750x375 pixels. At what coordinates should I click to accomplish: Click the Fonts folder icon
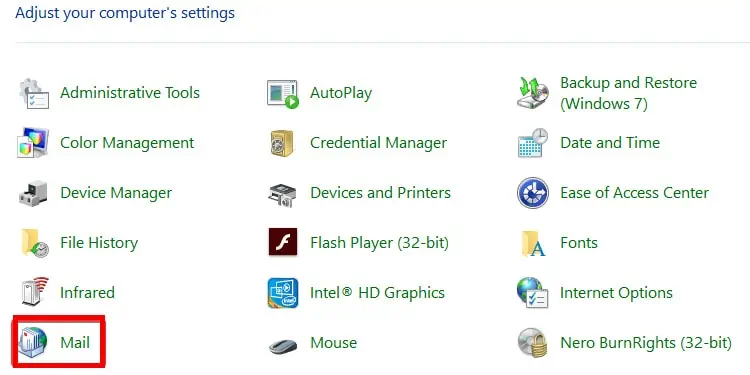click(533, 243)
